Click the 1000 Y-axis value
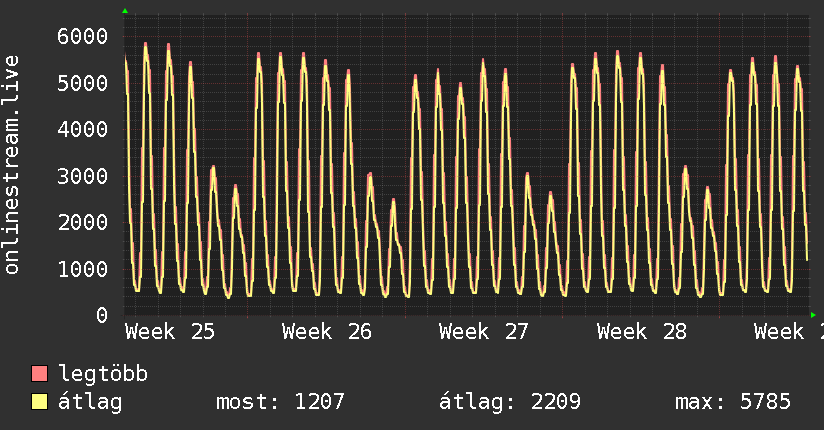824x430 pixels. pos(83,269)
